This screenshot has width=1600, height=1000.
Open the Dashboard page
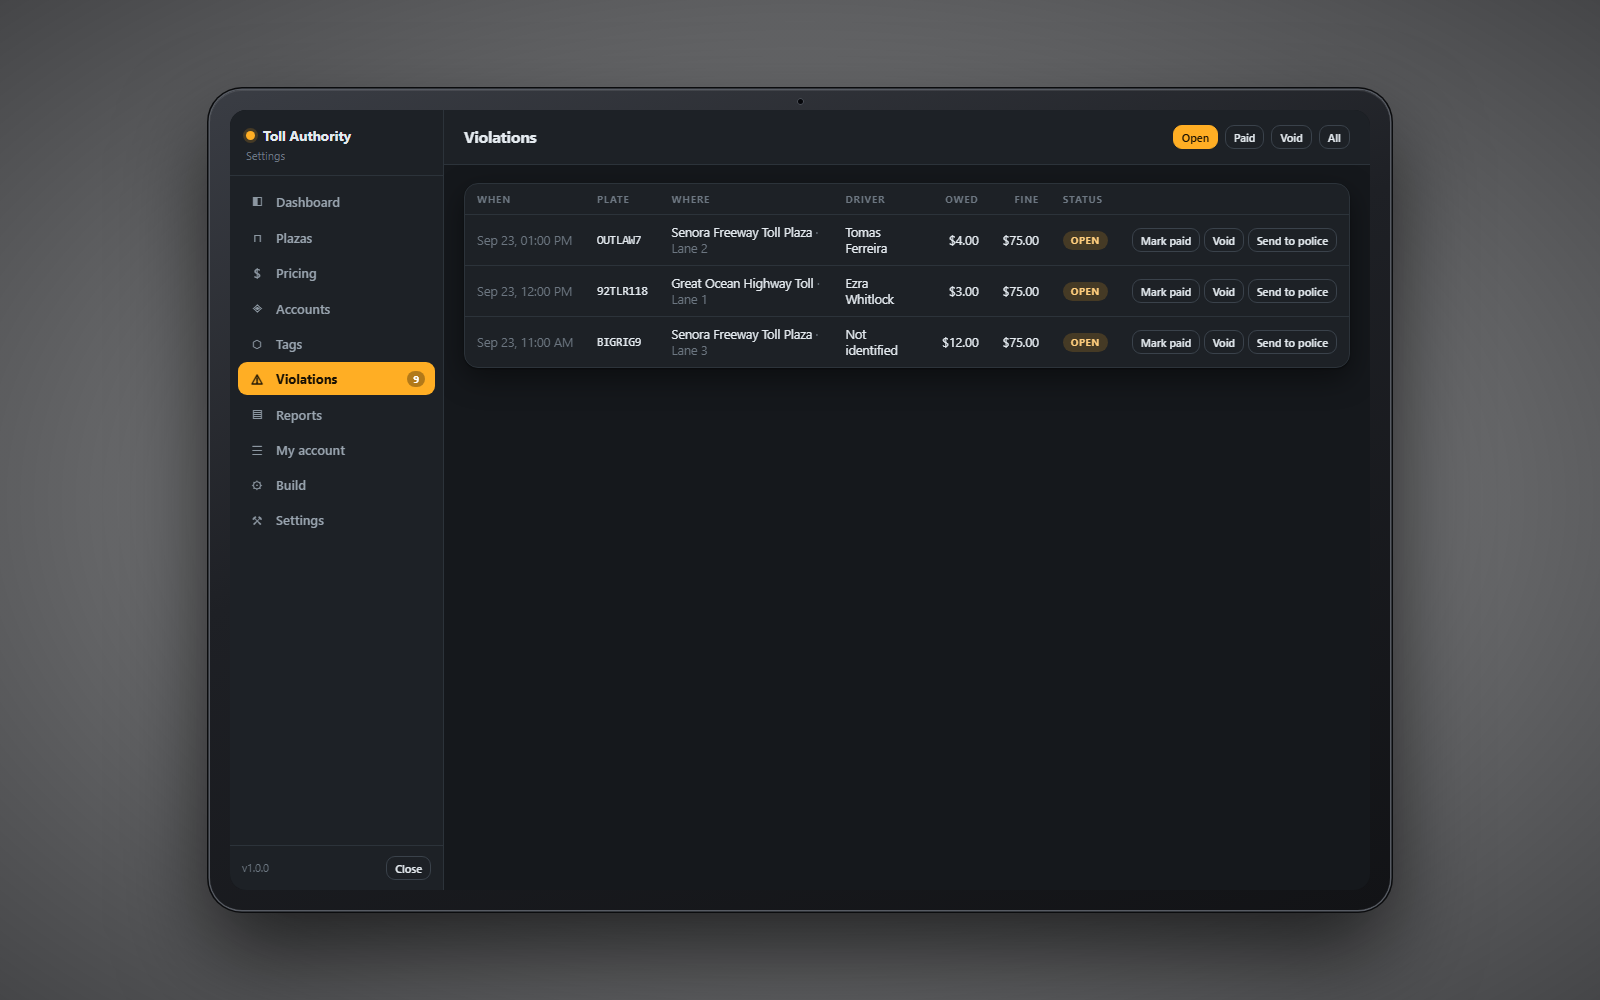coord(336,202)
